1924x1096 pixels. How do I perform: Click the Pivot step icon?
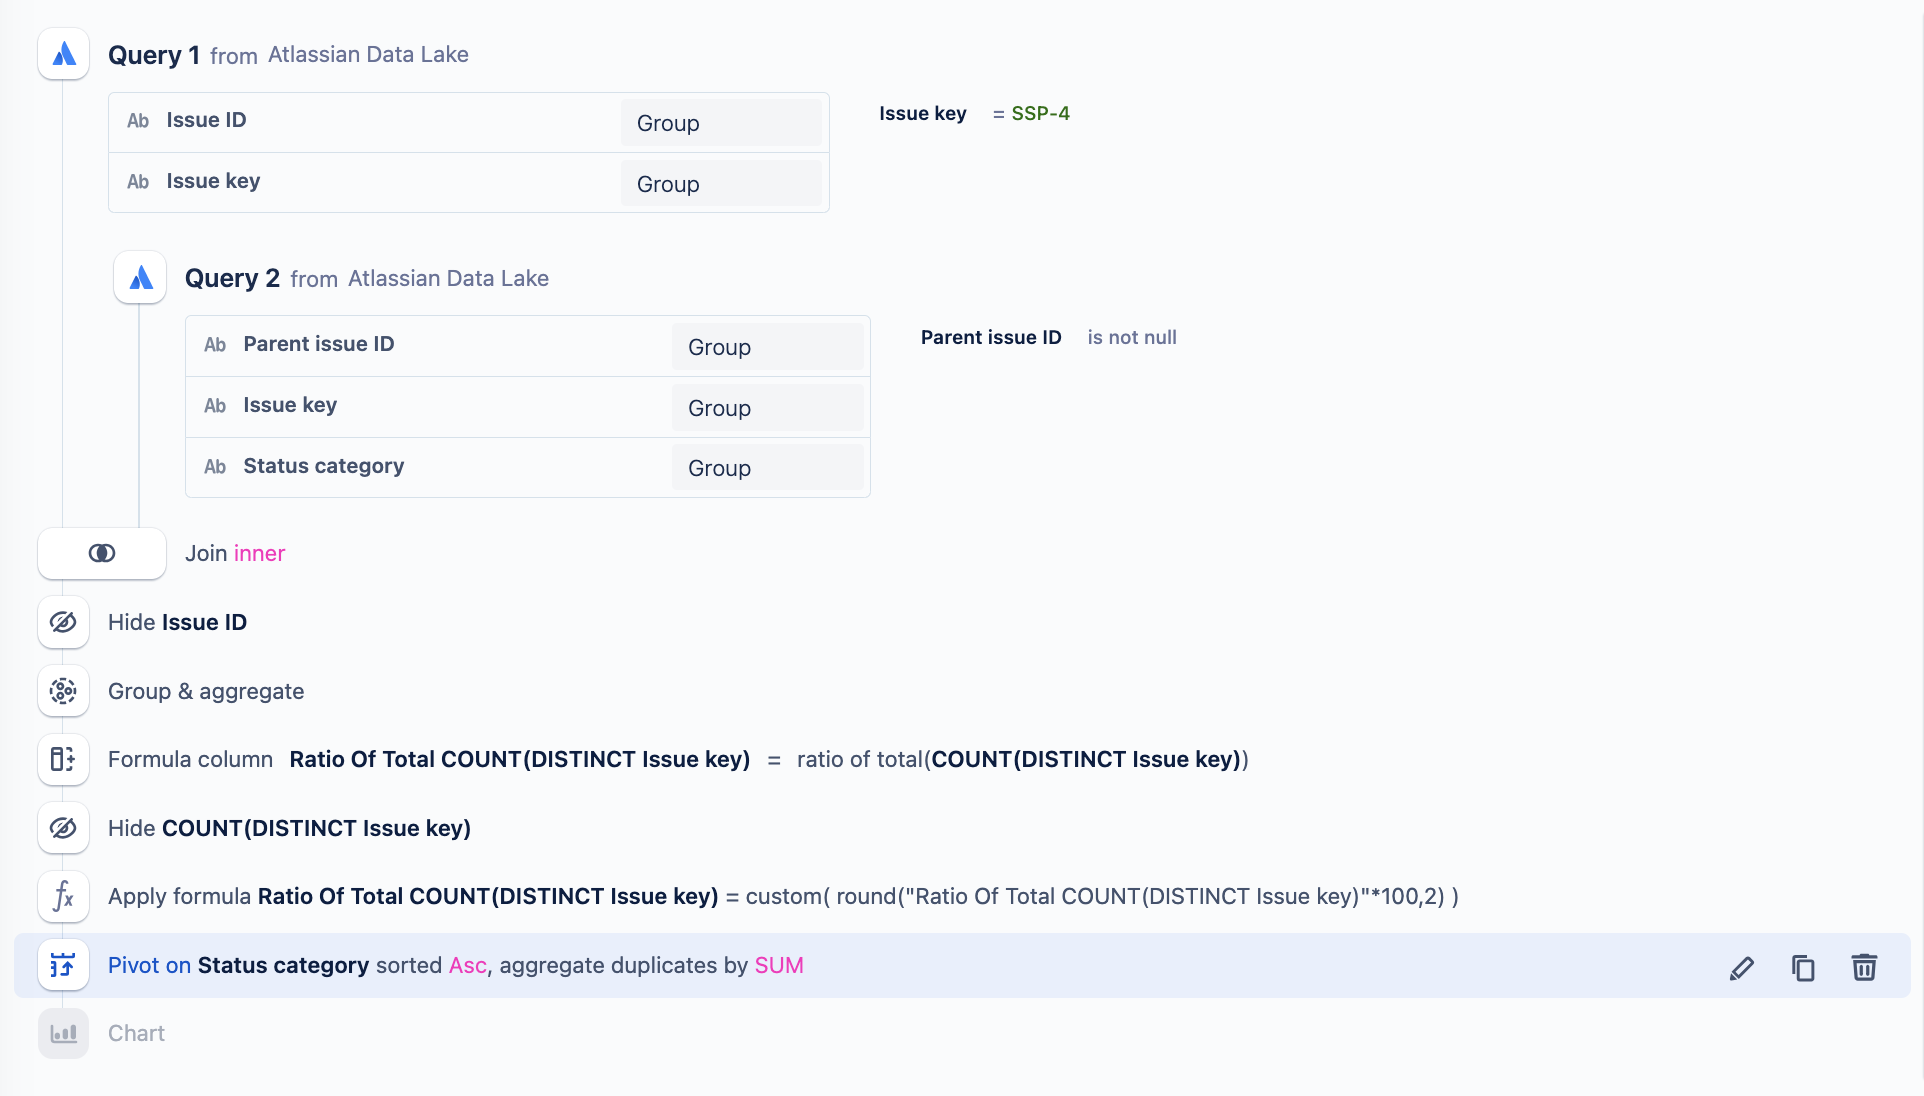pos(63,965)
